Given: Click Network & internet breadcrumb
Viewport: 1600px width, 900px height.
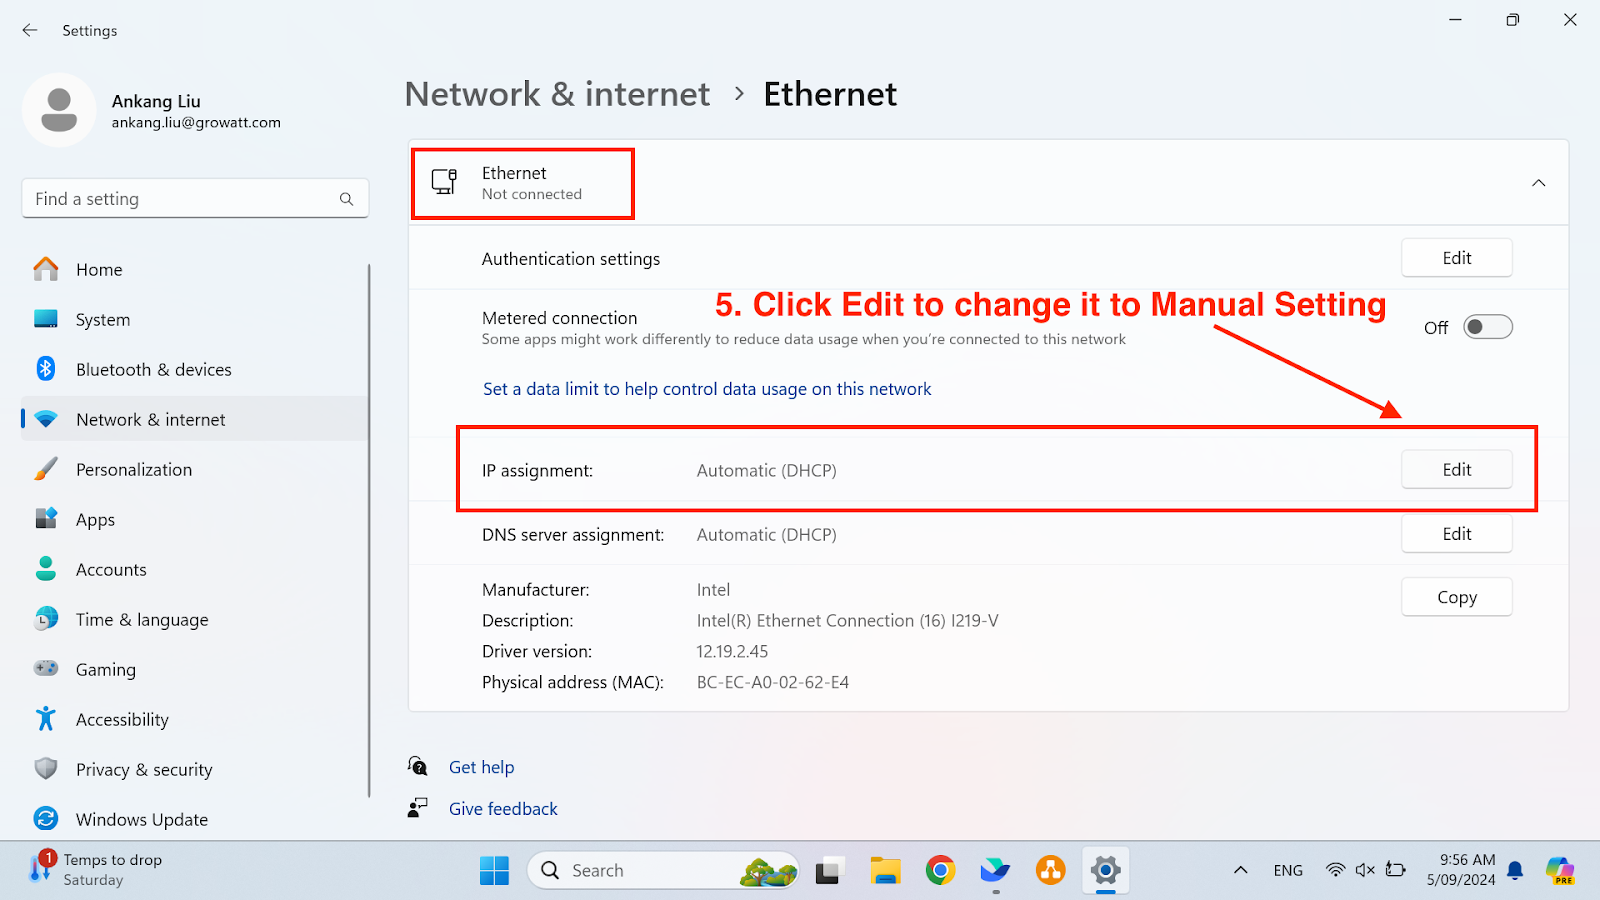Looking at the screenshot, I should tap(557, 94).
